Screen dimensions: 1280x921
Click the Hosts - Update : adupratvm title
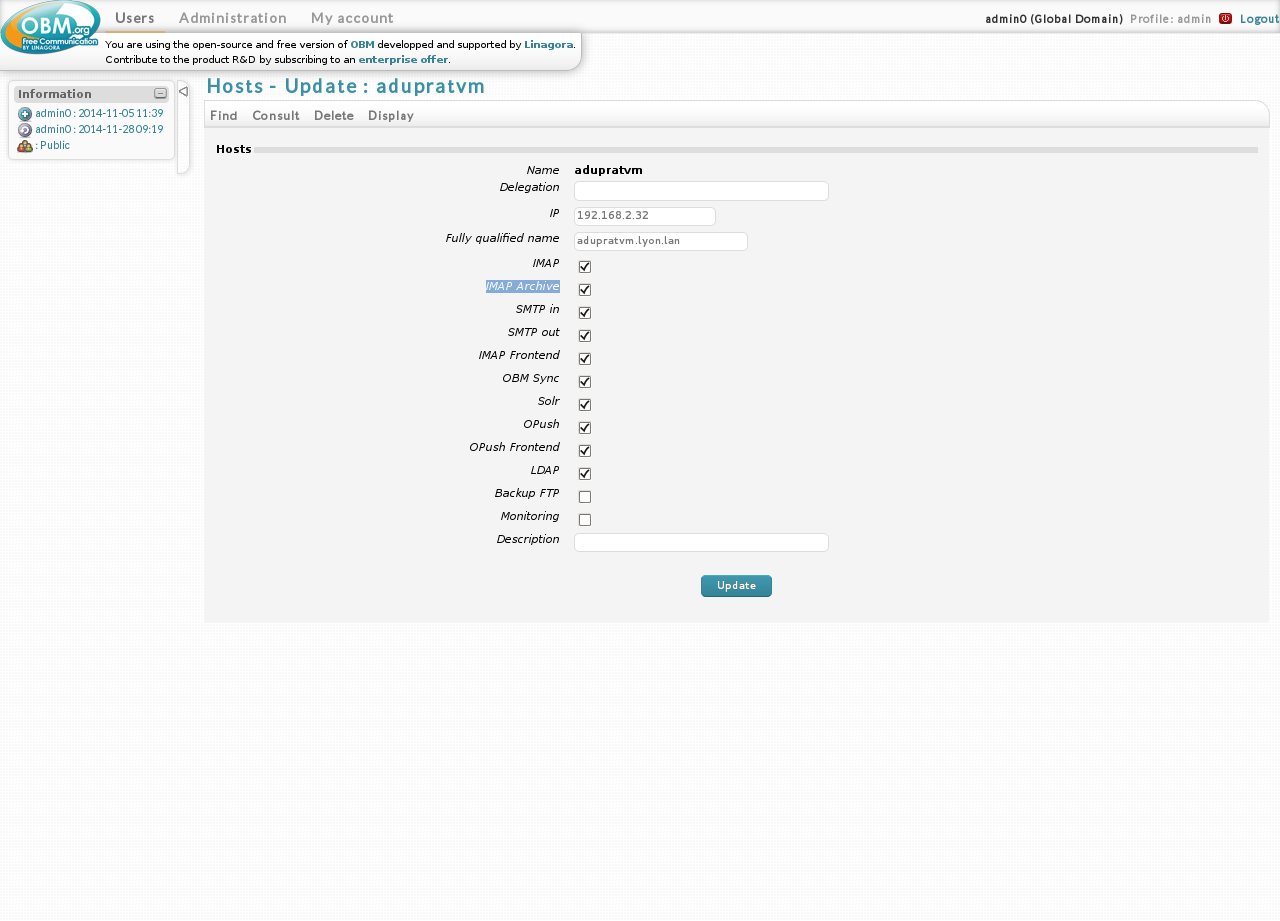[346, 86]
